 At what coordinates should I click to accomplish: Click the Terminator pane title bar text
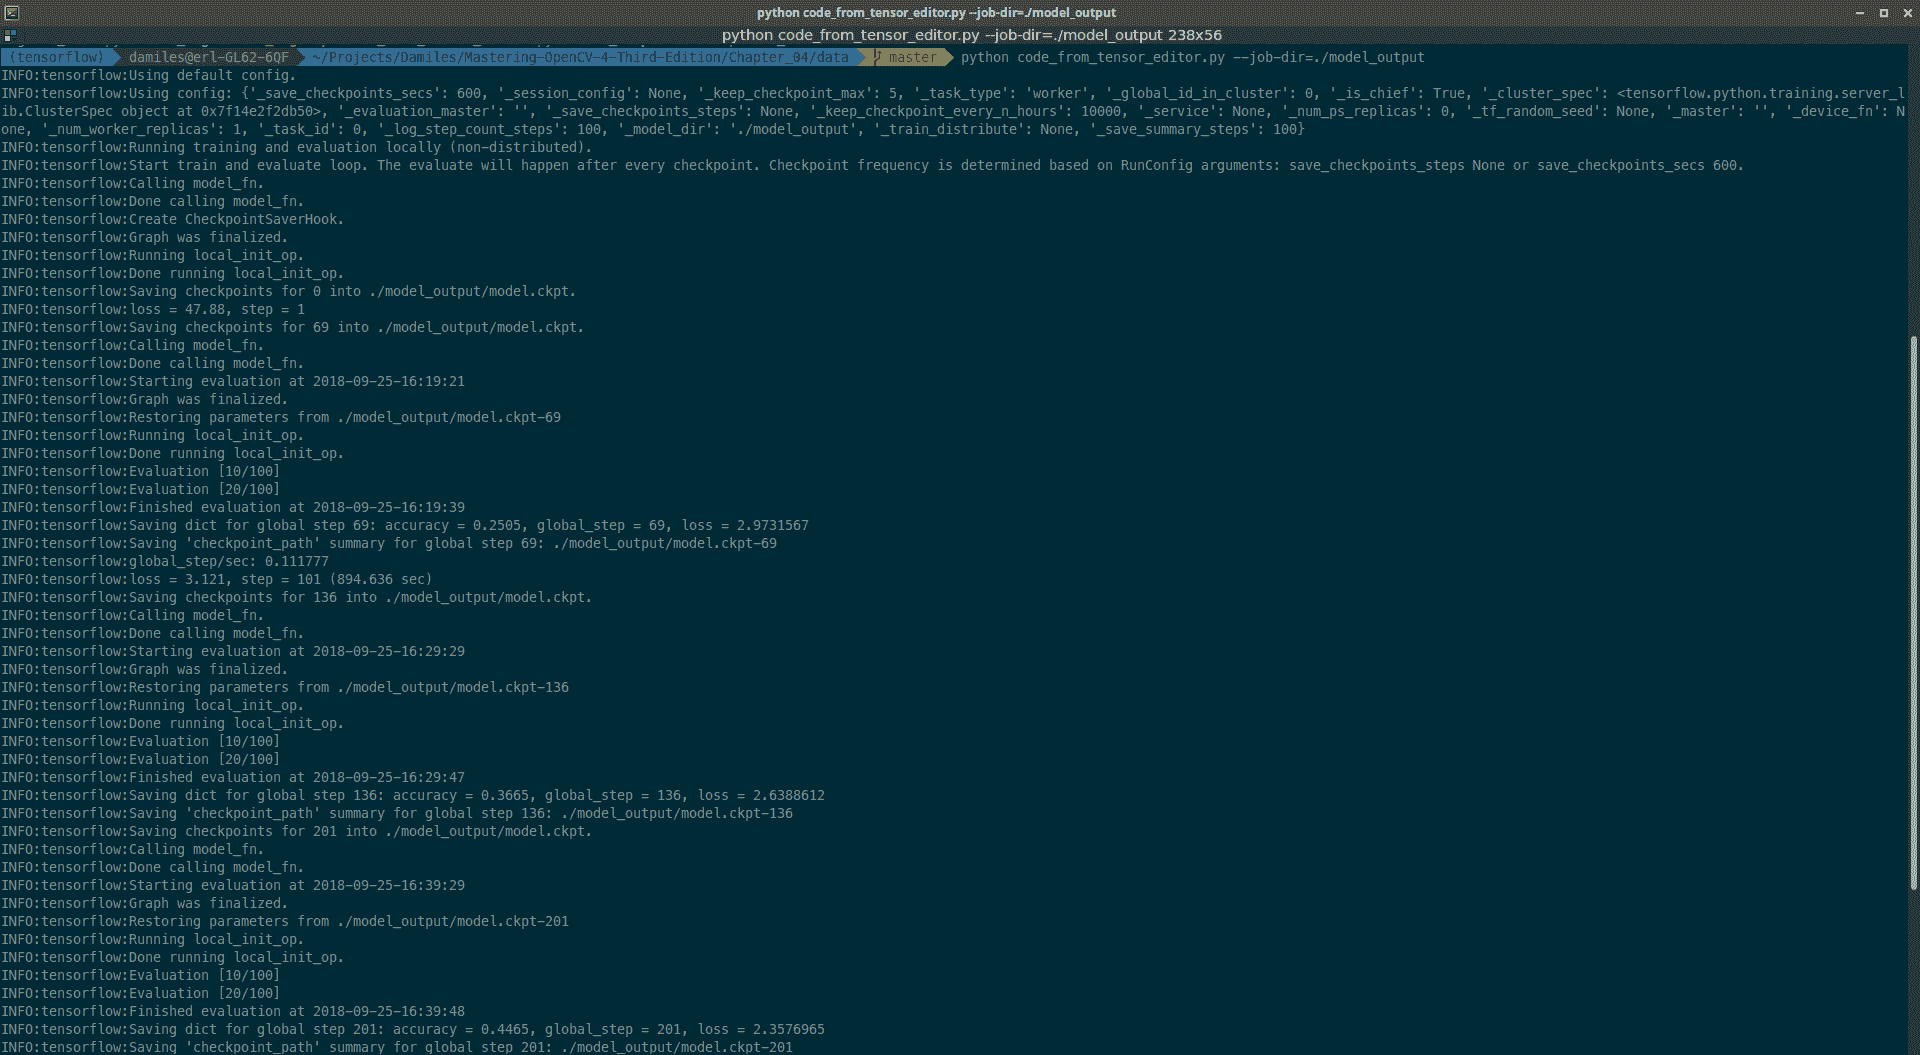click(970, 35)
